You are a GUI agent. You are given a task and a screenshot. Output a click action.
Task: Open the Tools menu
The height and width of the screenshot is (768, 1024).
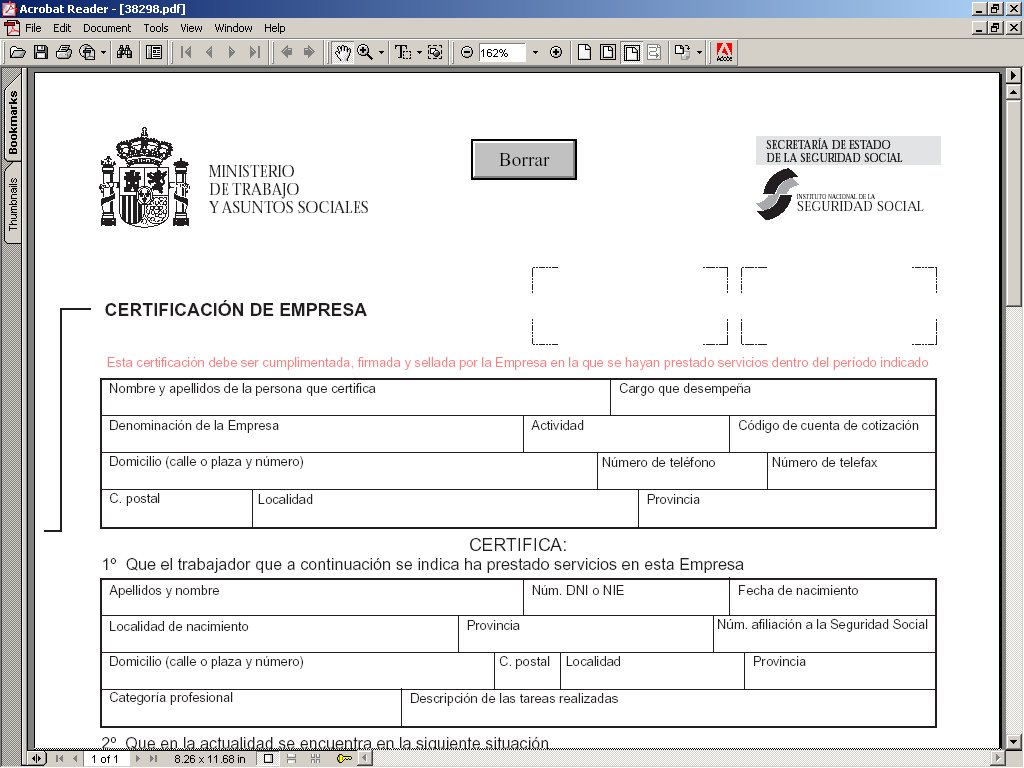(x=155, y=28)
